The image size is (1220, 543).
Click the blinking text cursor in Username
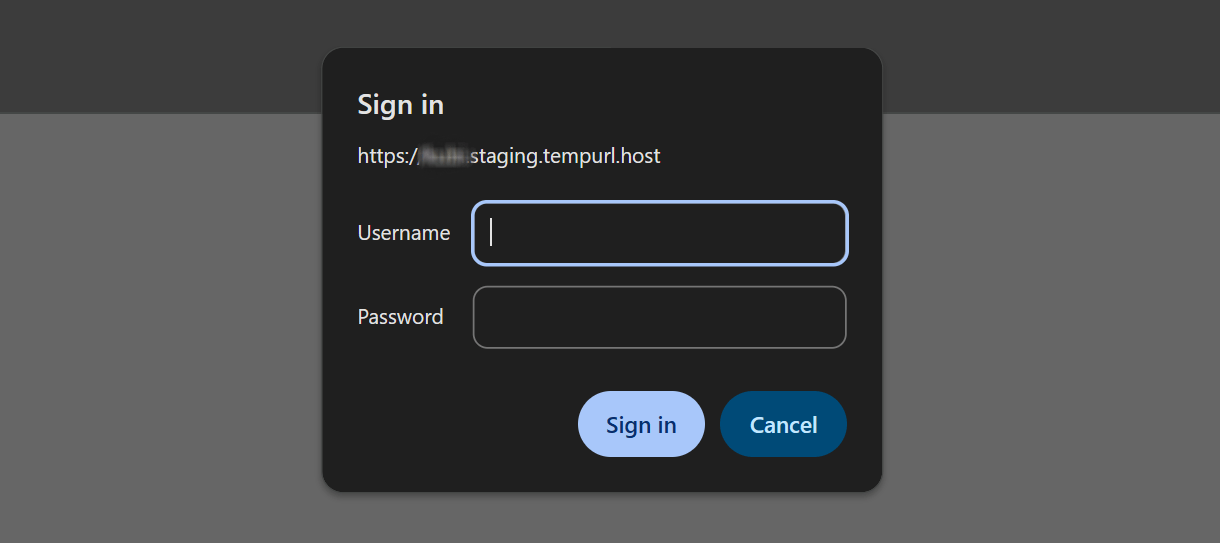tap(491, 233)
